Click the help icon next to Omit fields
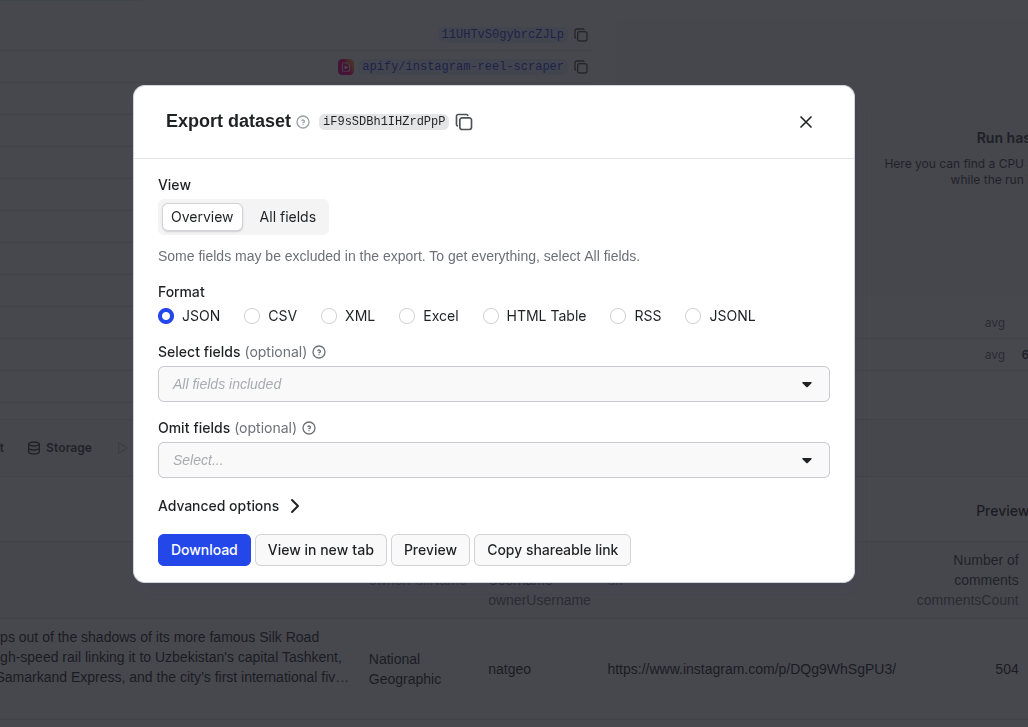Image resolution: width=1028 pixels, height=727 pixels. (309, 428)
